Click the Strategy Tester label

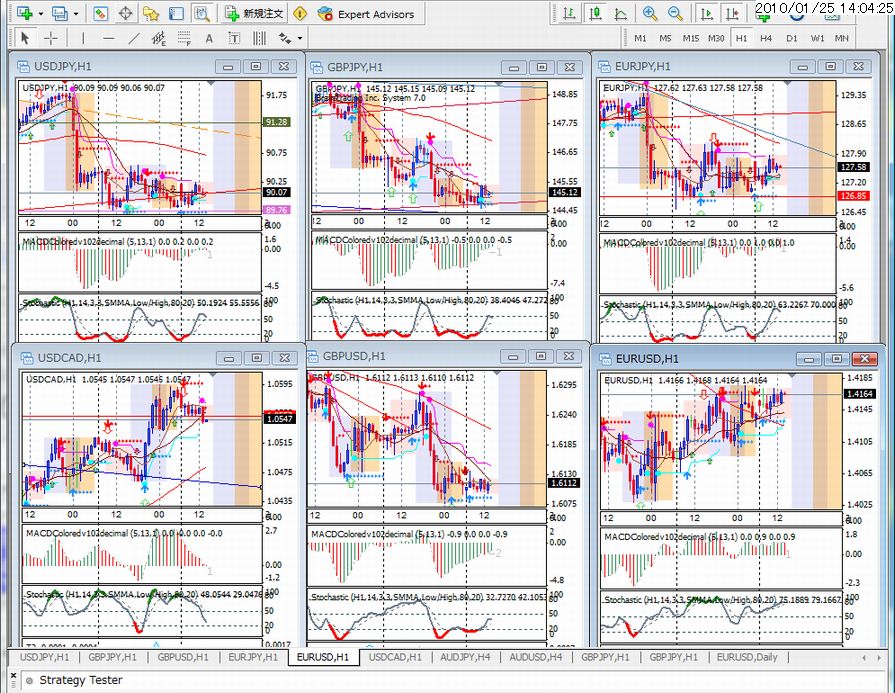pyautogui.click(x=80, y=680)
